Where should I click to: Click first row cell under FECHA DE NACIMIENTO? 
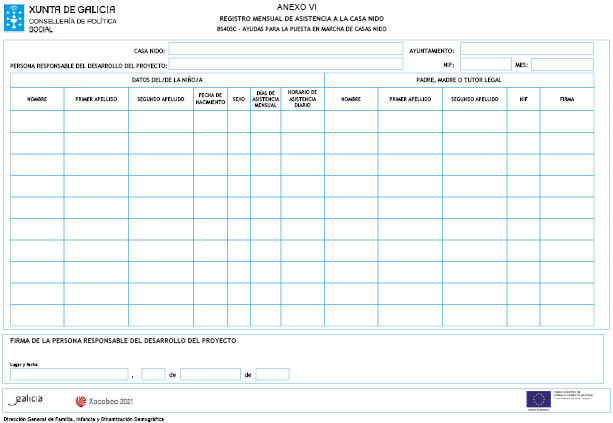coord(210,120)
